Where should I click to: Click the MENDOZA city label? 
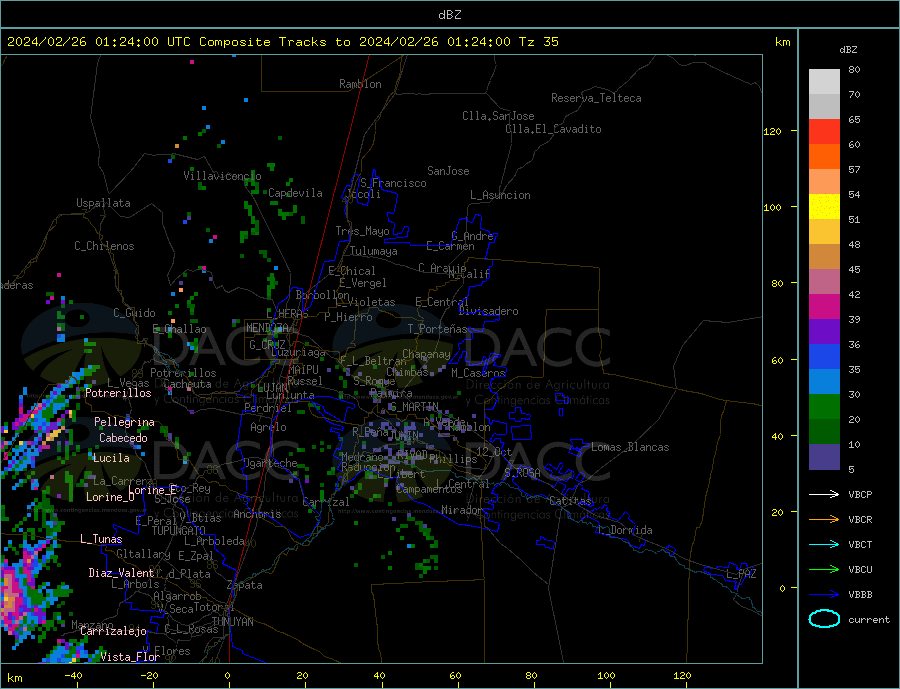[x=267, y=328]
